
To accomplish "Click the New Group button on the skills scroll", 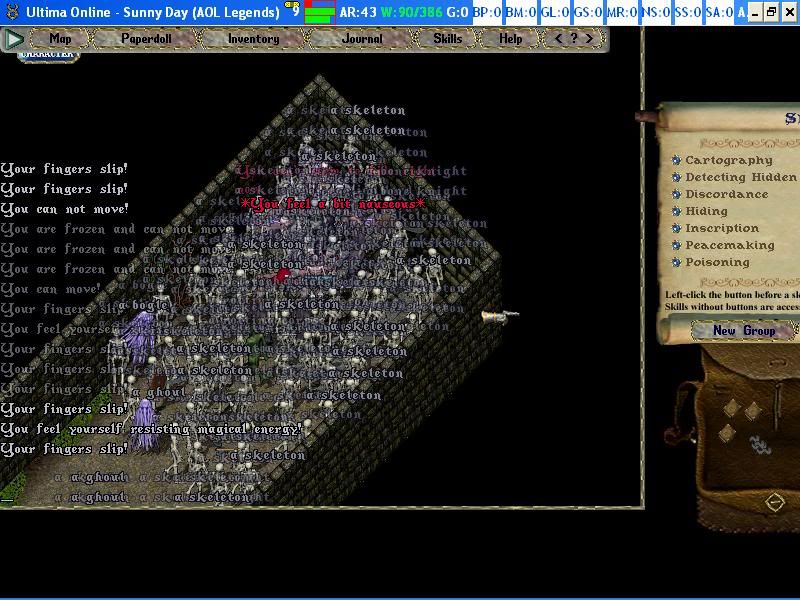I will click(743, 331).
